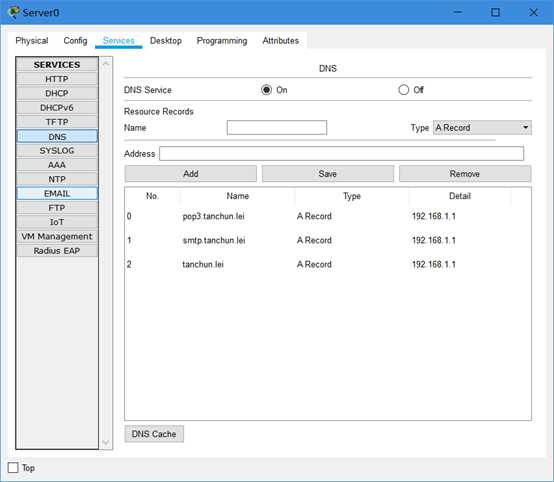Click the A Record type of smtp row

(314, 240)
